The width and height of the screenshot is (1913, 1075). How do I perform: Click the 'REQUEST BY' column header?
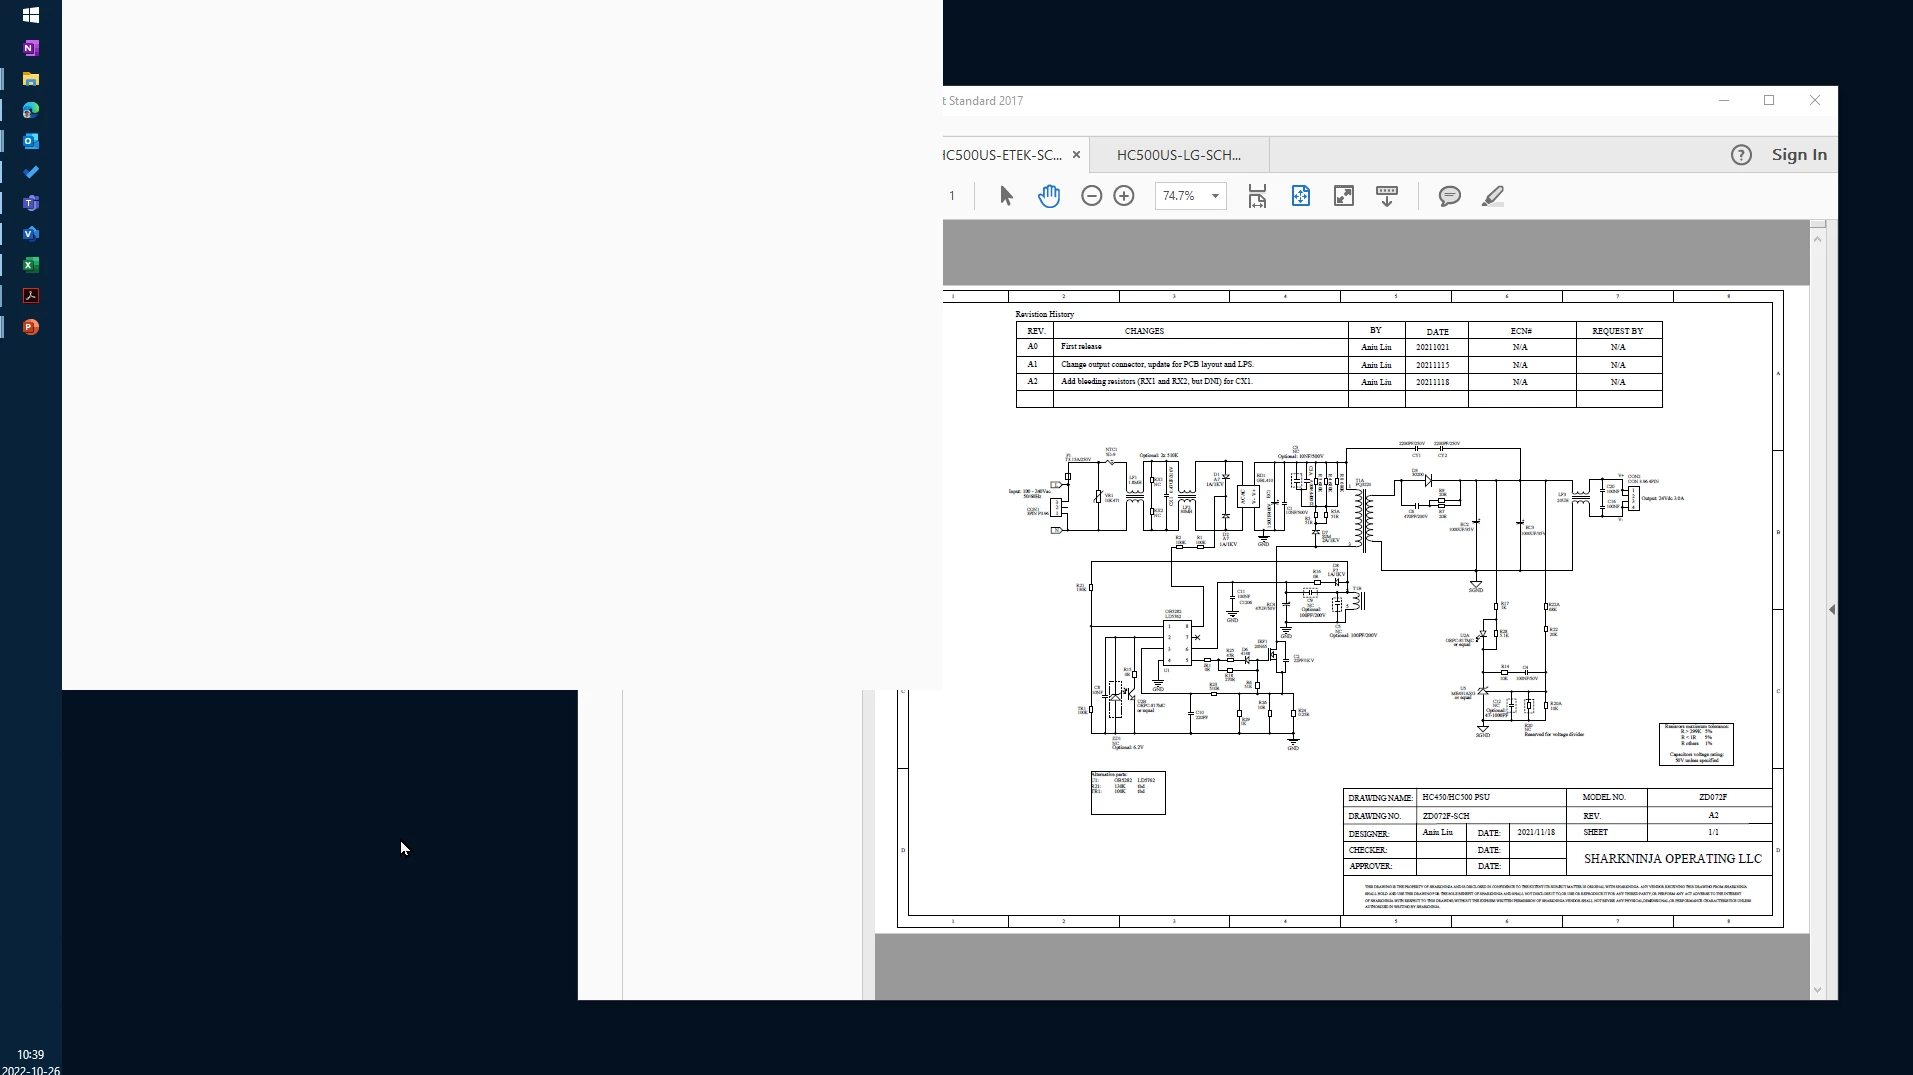pyautogui.click(x=1617, y=331)
